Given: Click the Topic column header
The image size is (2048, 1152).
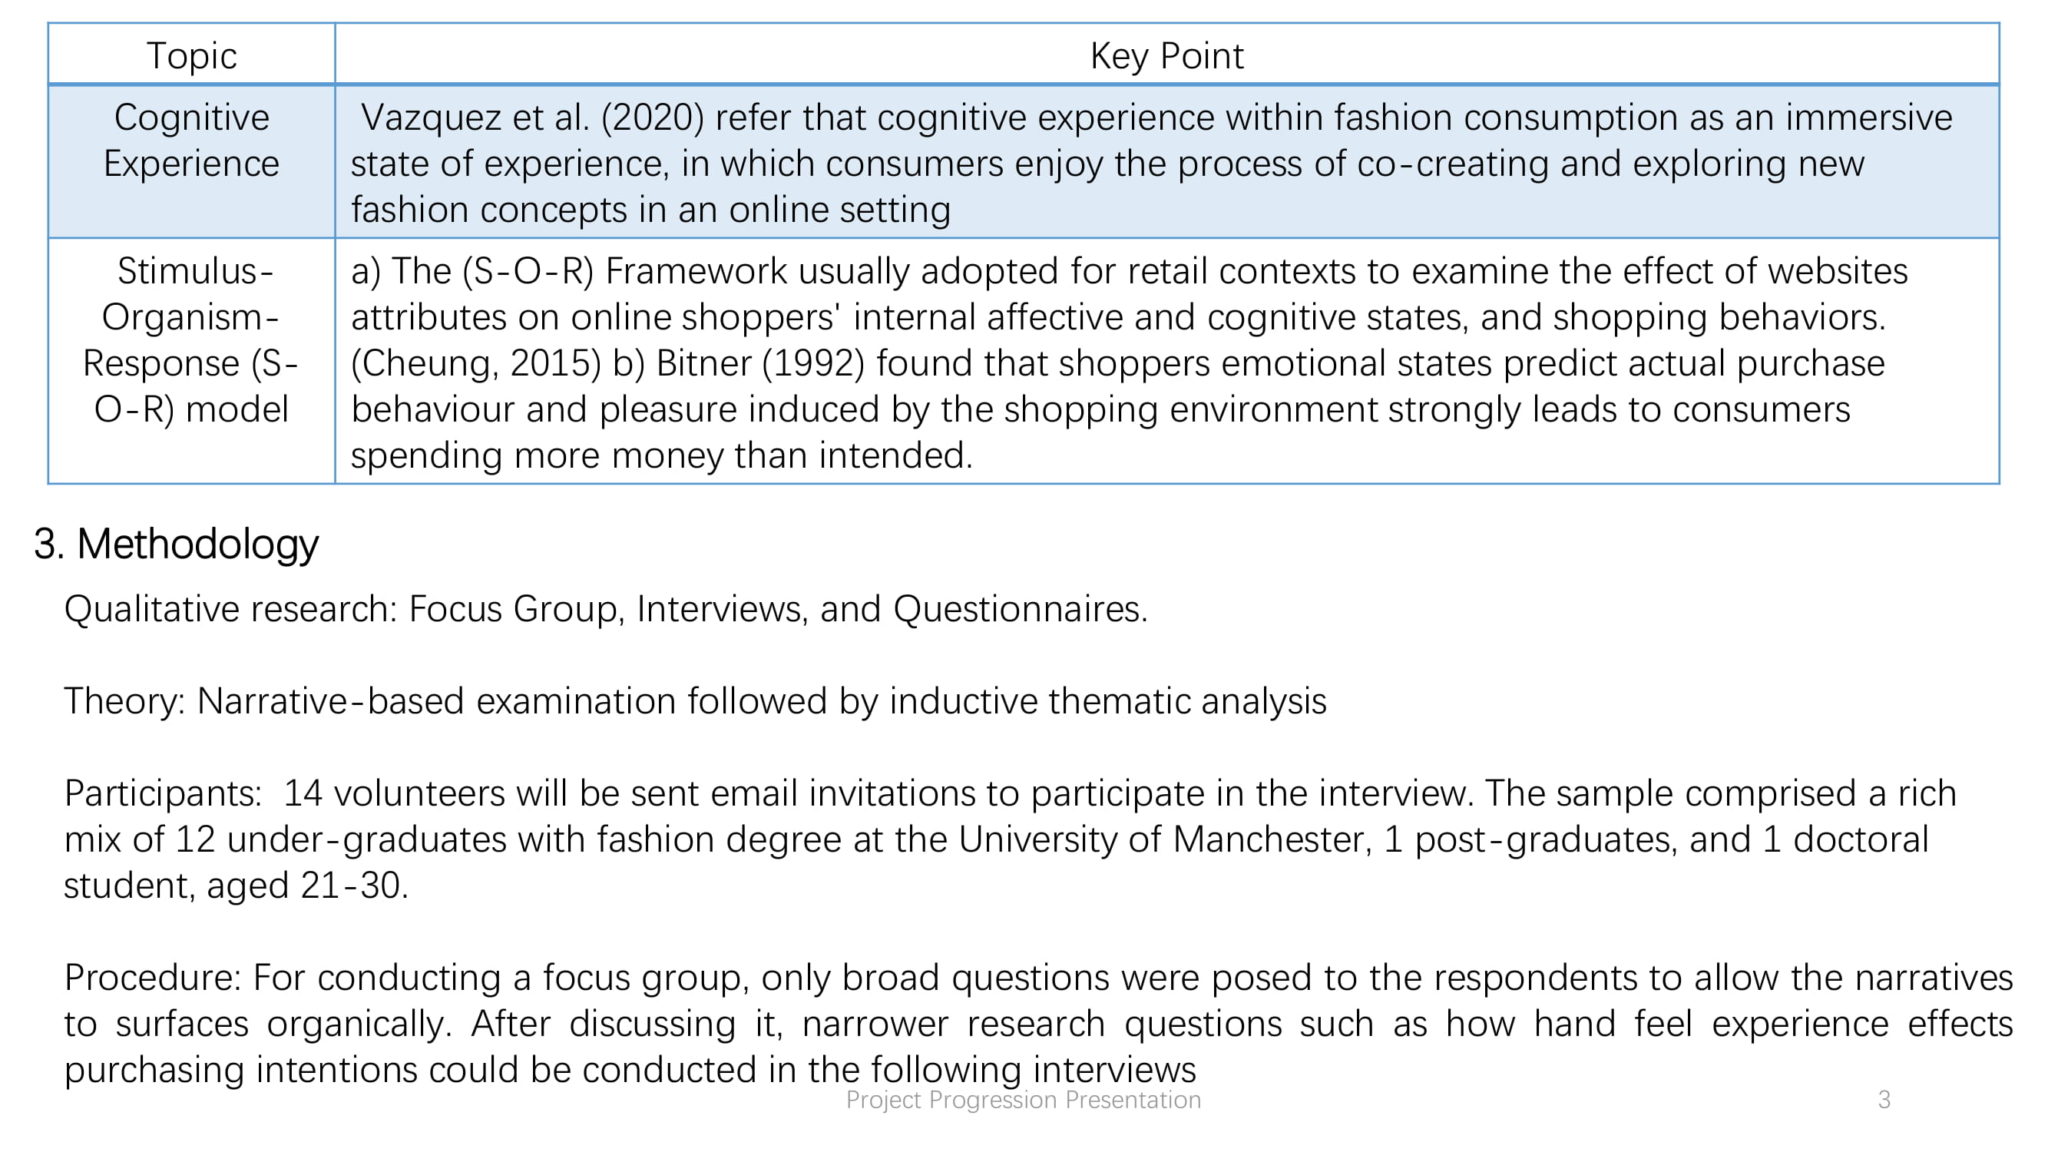Looking at the screenshot, I should coord(192,55).
